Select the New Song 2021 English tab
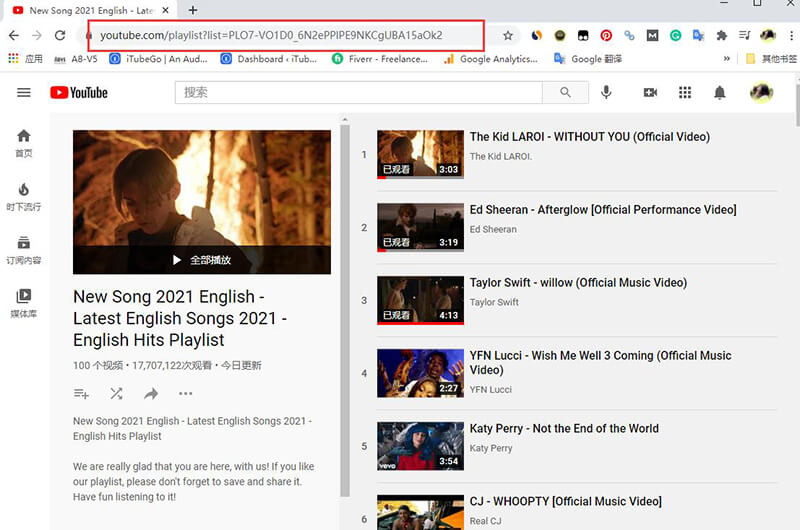Screen dimensions: 800x530 click(x=91, y=10)
